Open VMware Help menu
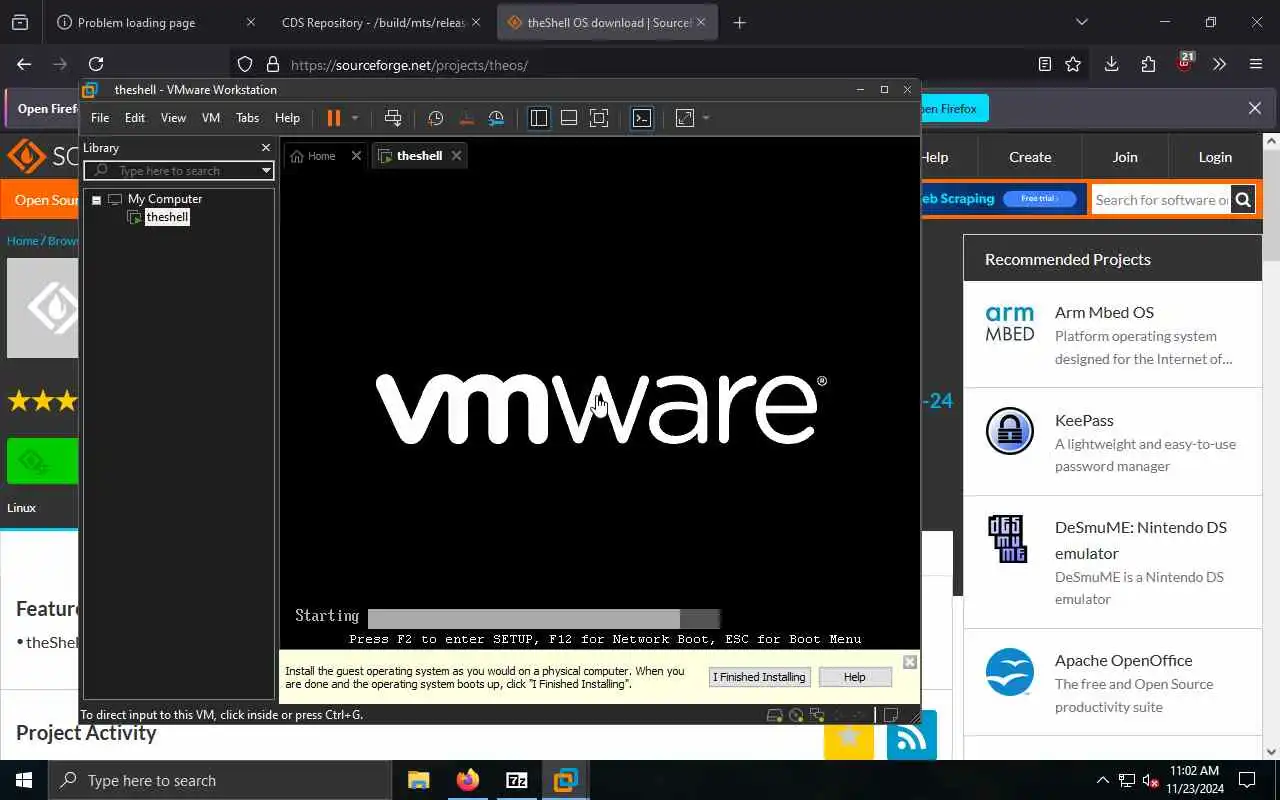The width and height of the screenshot is (1280, 800). [x=287, y=118]
